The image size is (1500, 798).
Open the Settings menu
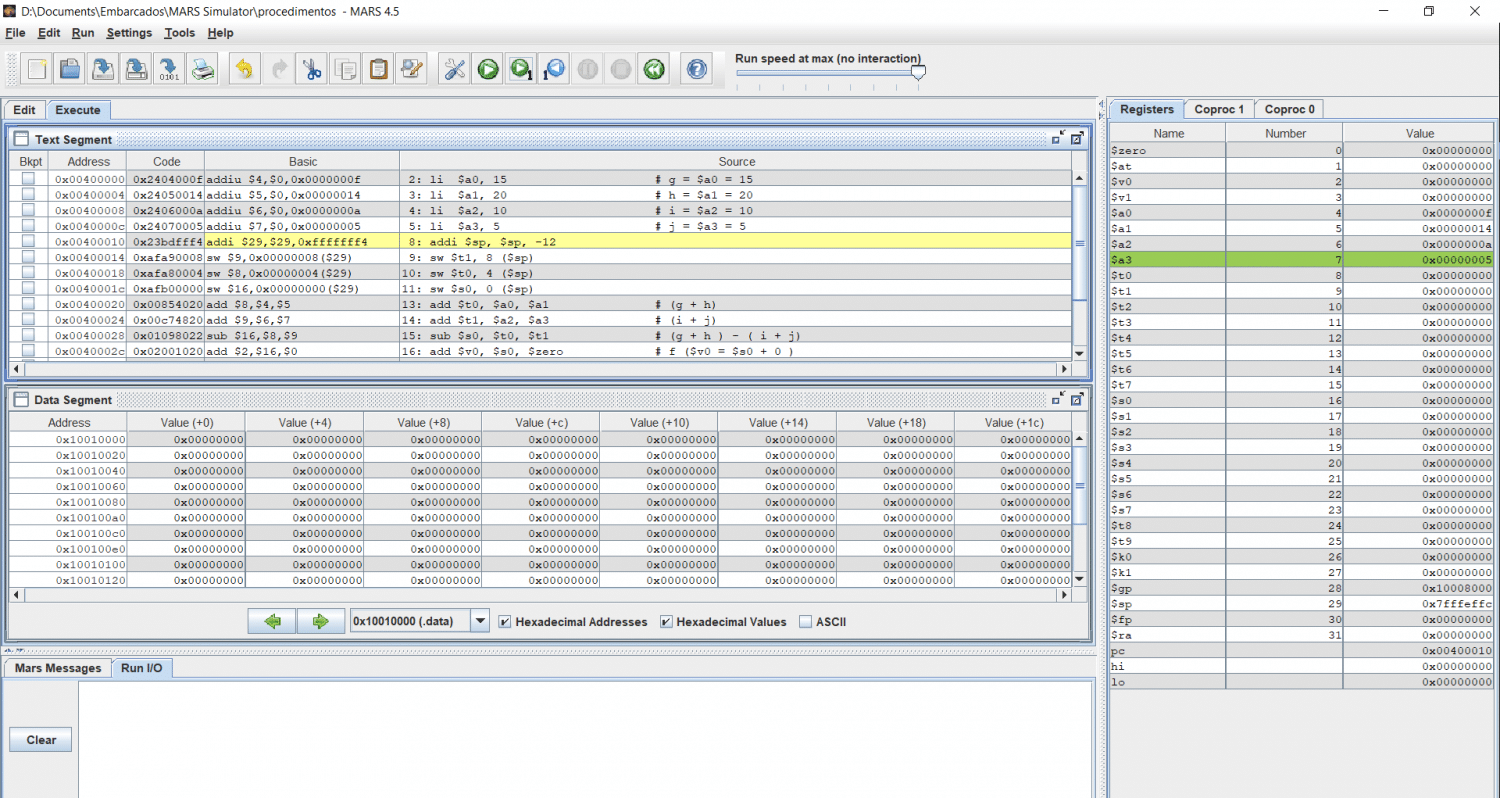129,33
